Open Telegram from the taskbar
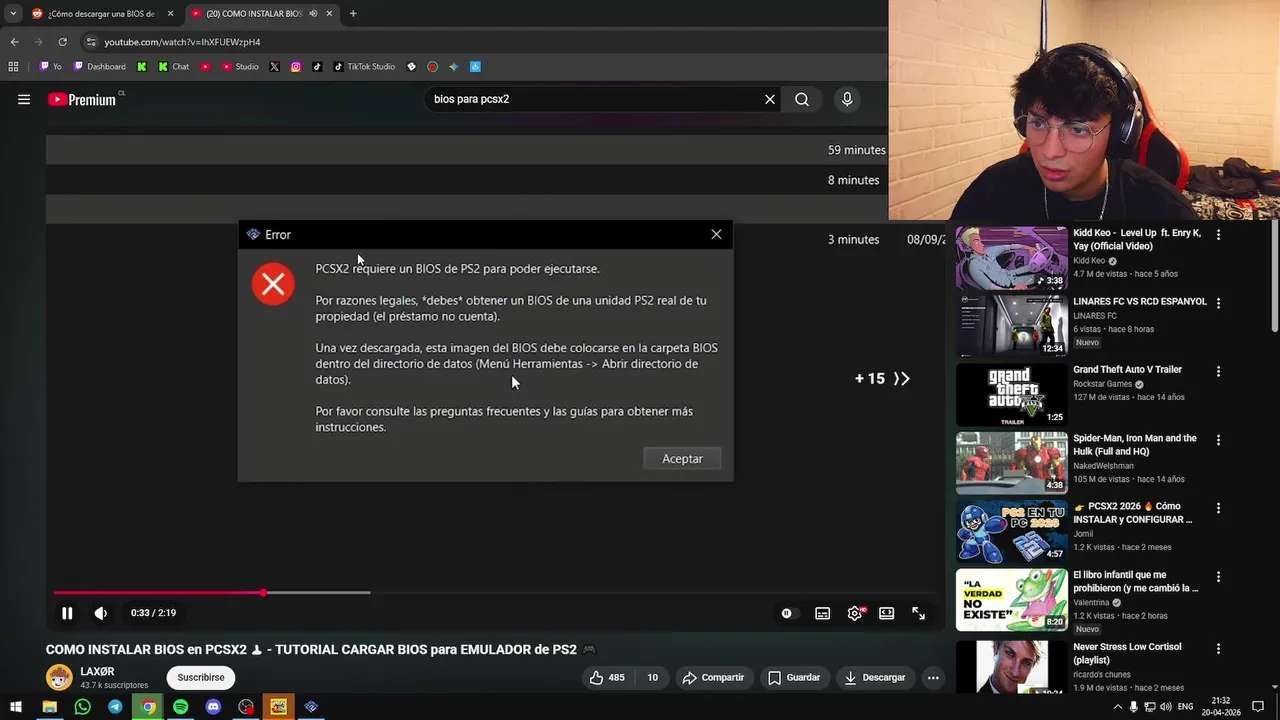The height and width of the screenshot is (720, 1280). [115, 707]
